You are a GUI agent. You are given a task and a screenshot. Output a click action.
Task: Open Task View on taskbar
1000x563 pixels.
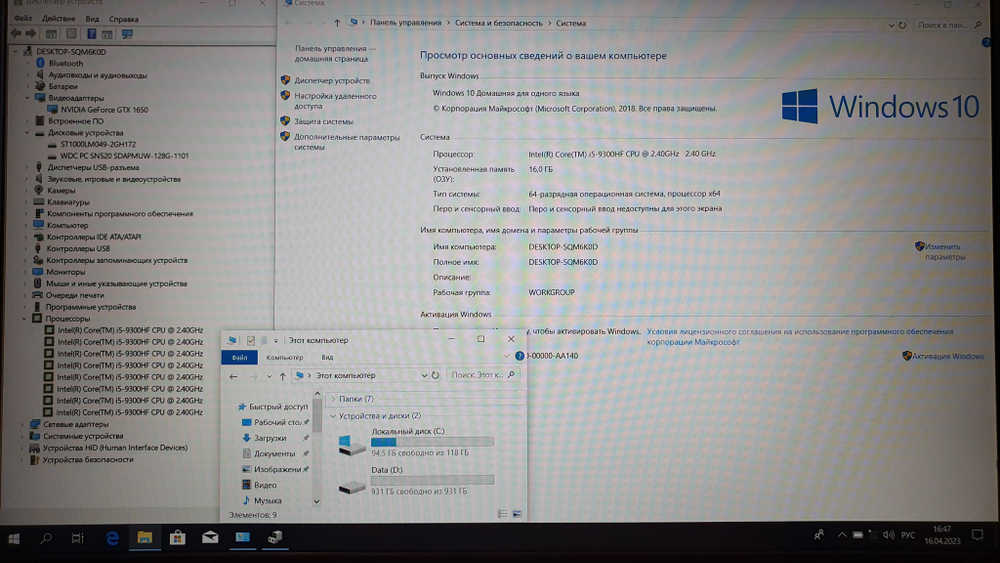[x=78, y=539]
